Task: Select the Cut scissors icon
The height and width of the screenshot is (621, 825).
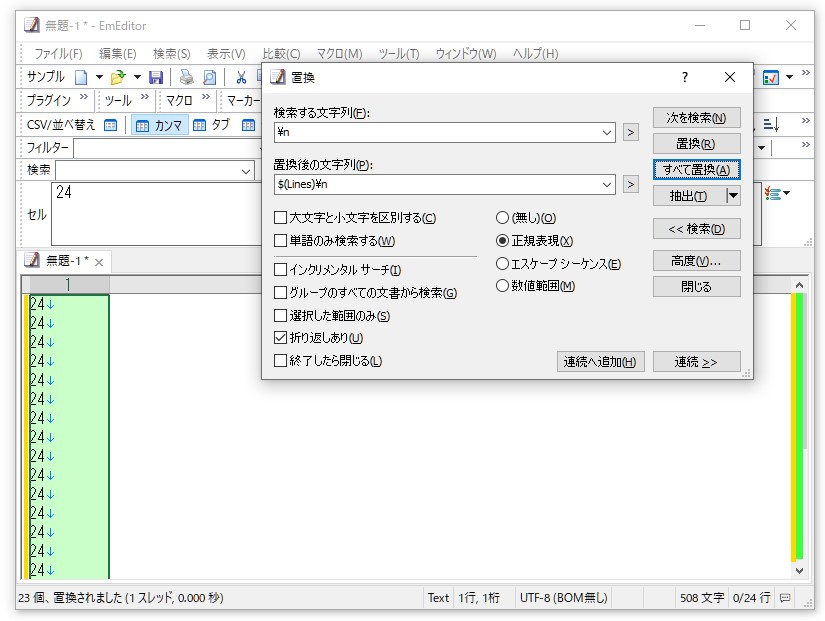Action: coord(240,77)
